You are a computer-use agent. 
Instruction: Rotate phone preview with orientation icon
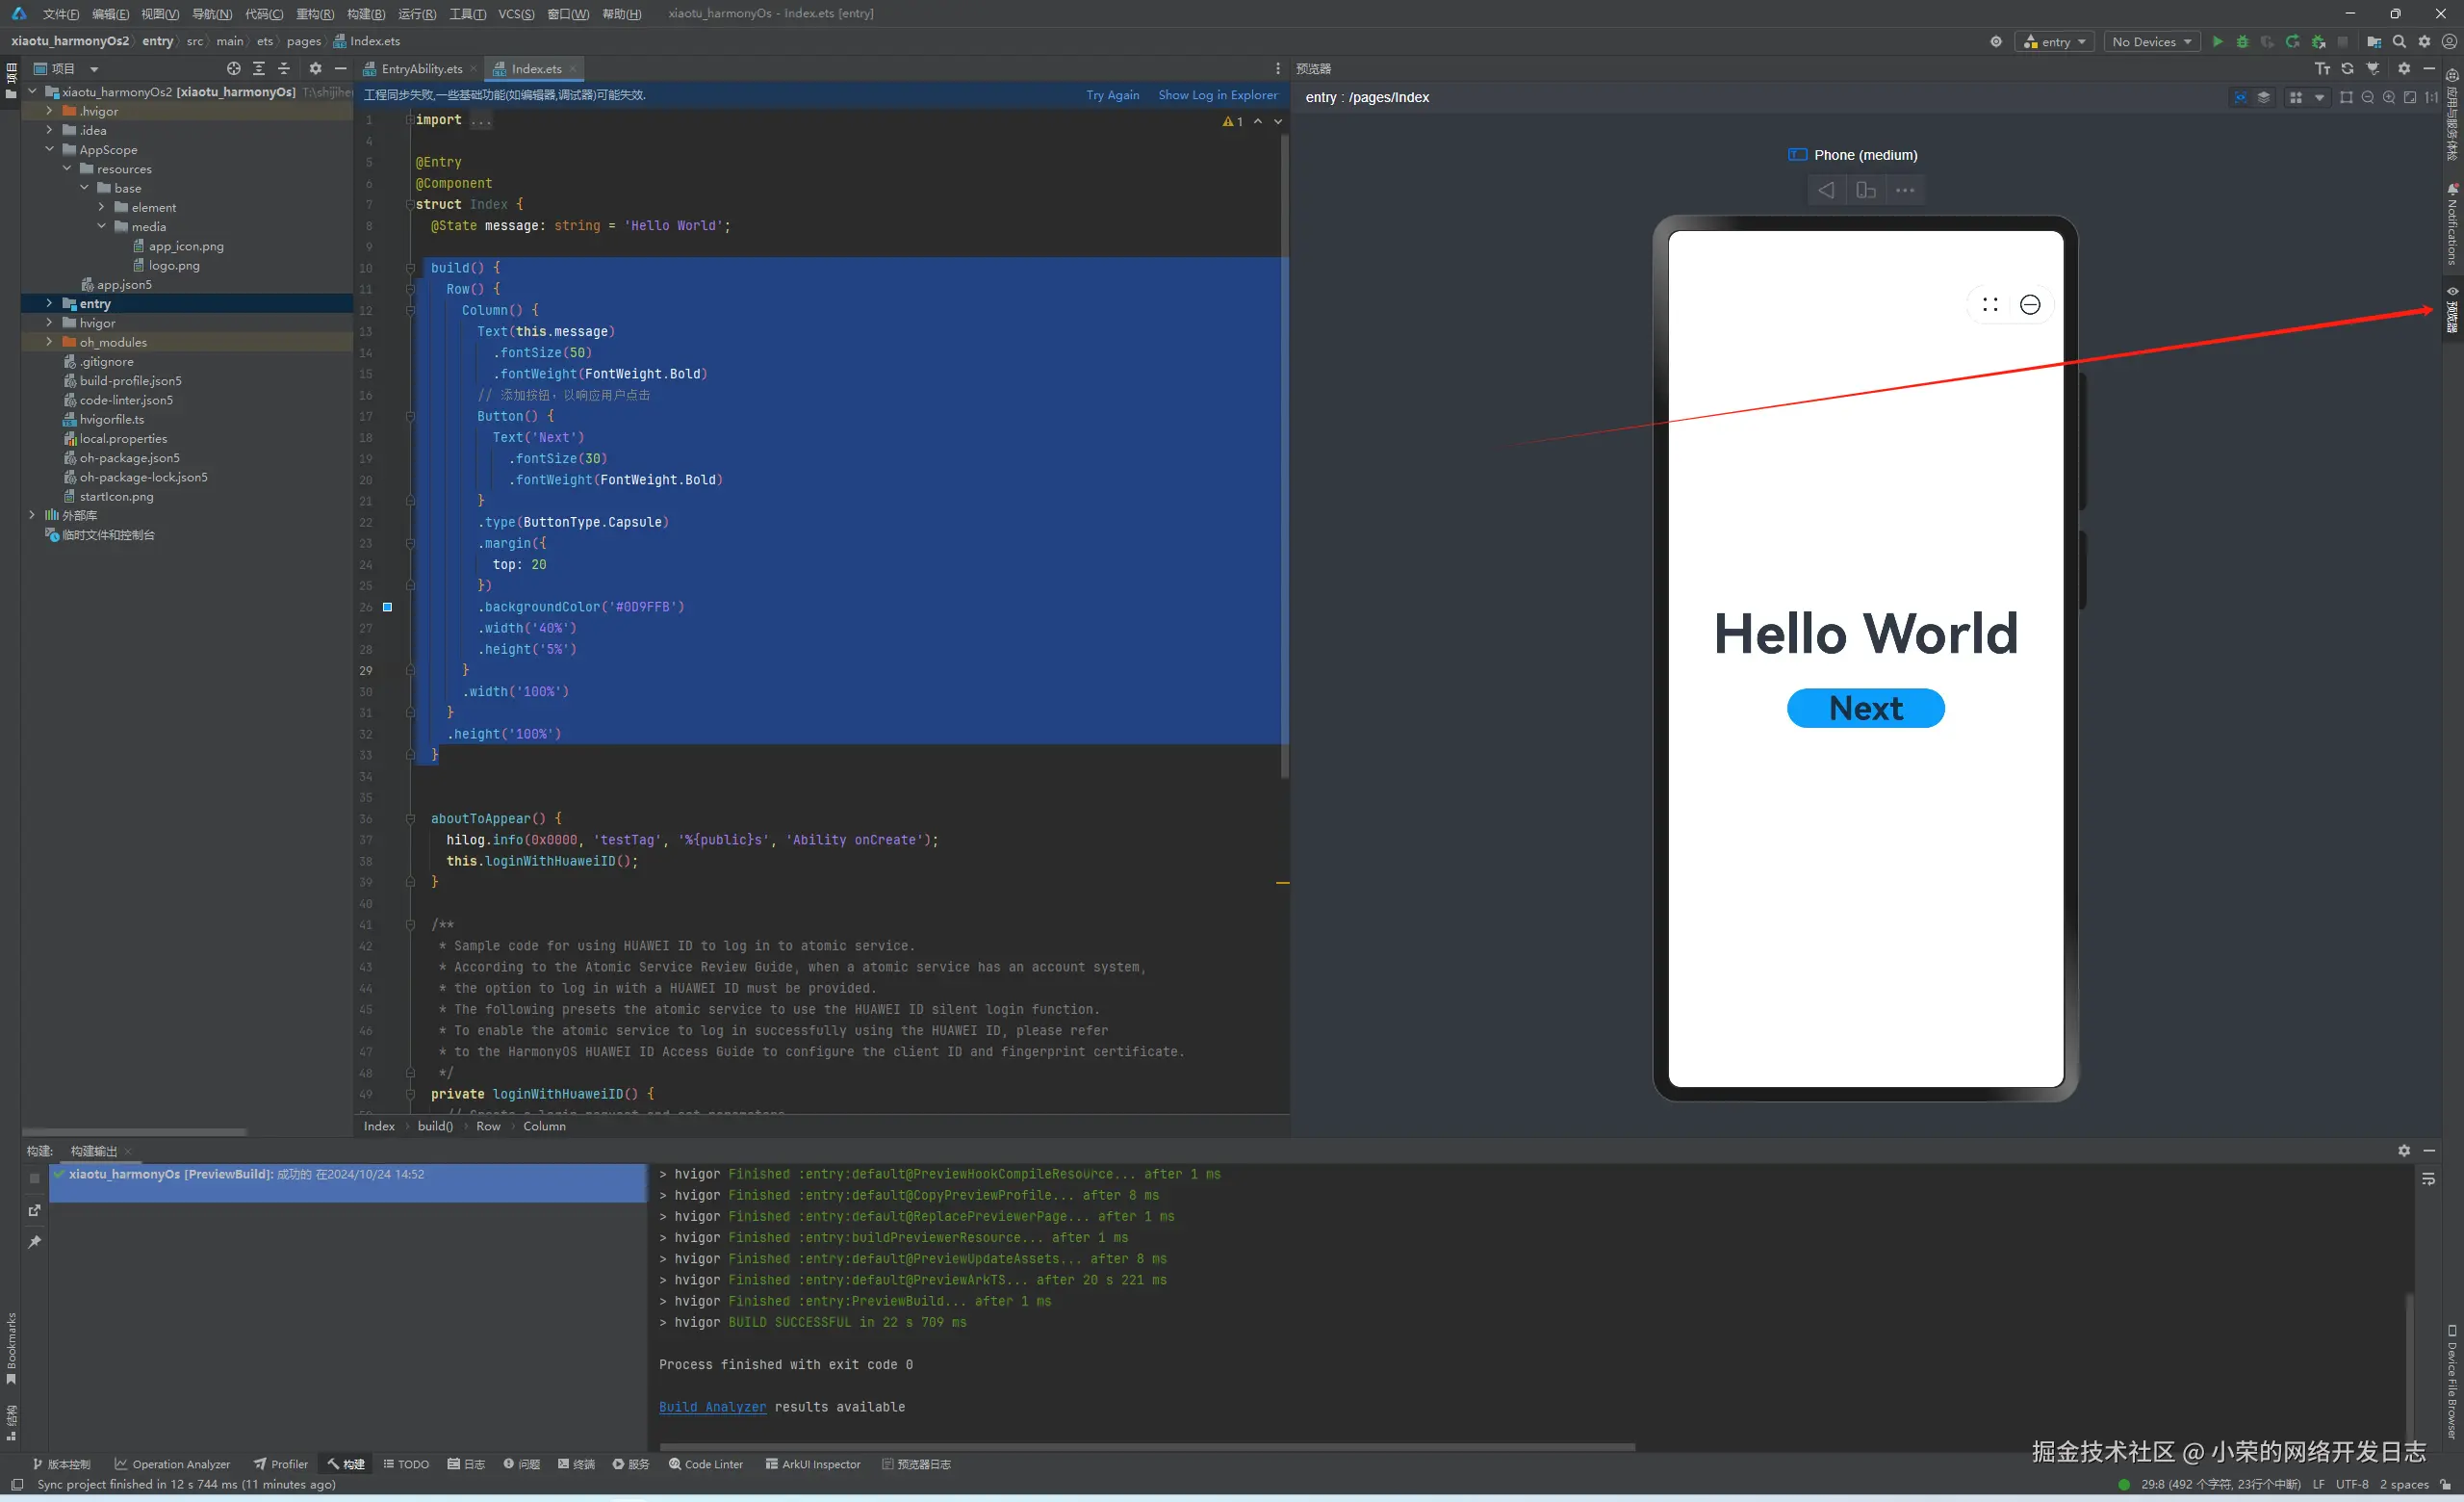pyautogui.click(x=1865, y=190)
